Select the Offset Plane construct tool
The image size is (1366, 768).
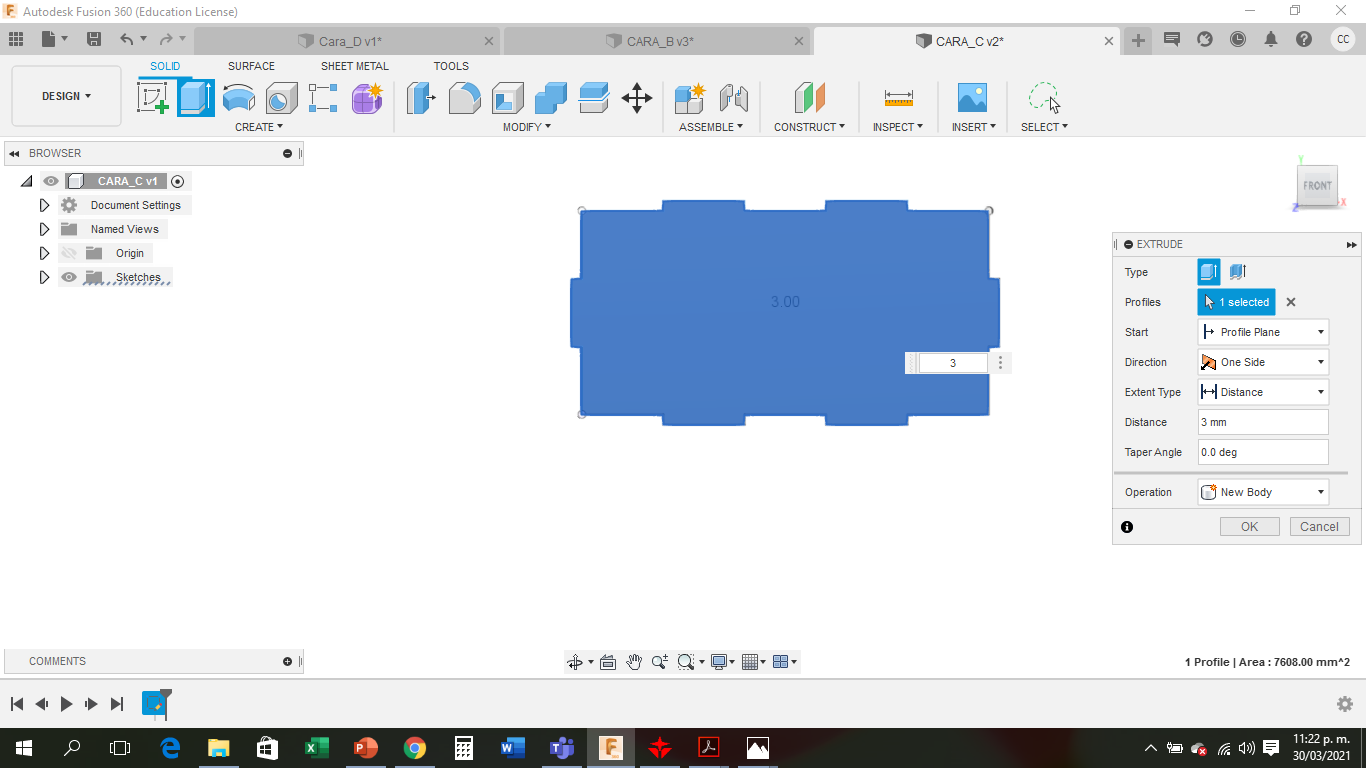coord(810,98)
